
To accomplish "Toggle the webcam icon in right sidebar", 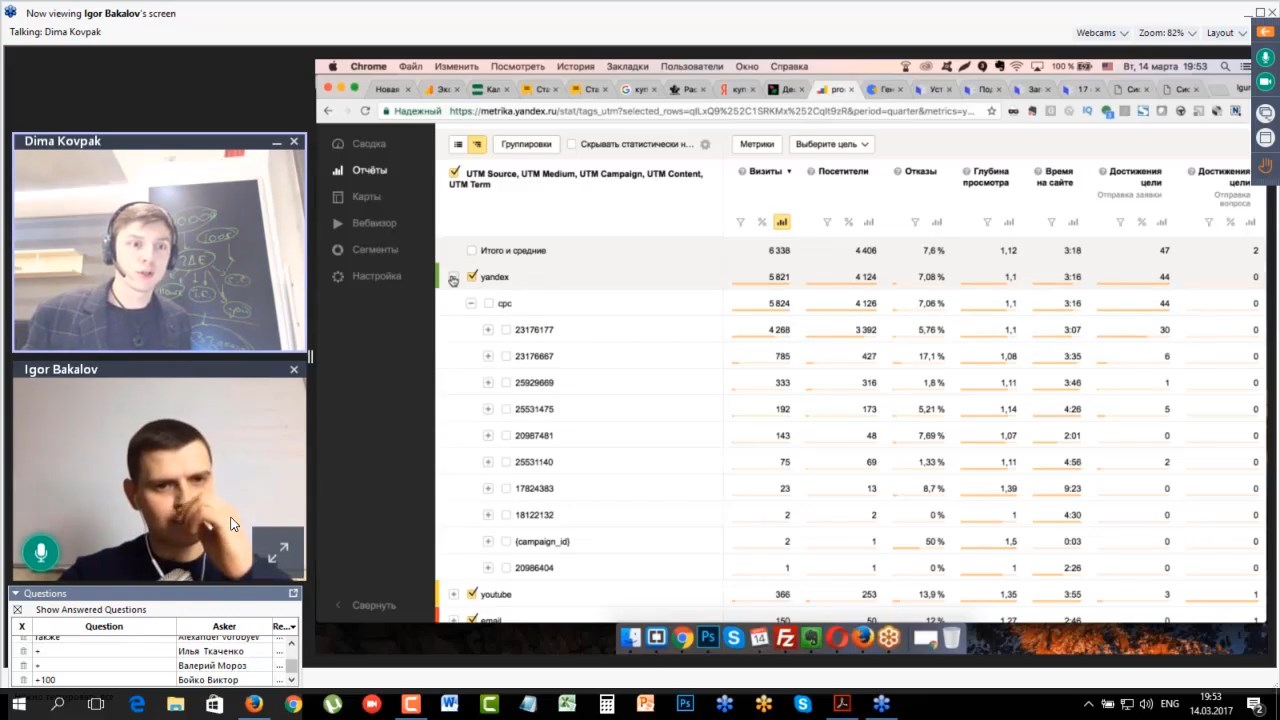I will tap(1266, 81).
